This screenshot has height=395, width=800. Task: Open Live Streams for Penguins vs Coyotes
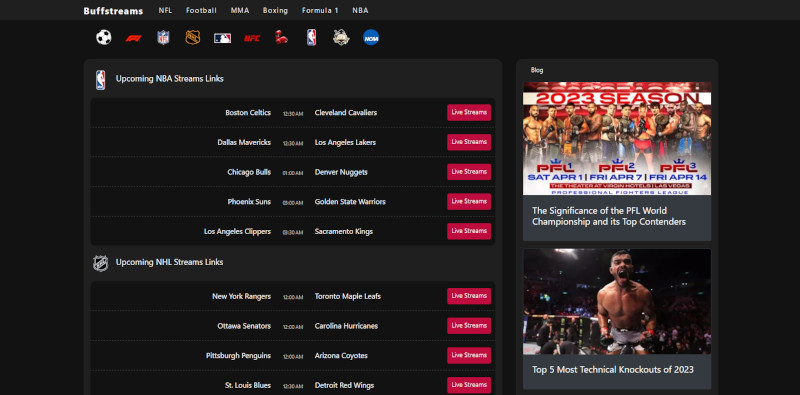pos(469,355)
